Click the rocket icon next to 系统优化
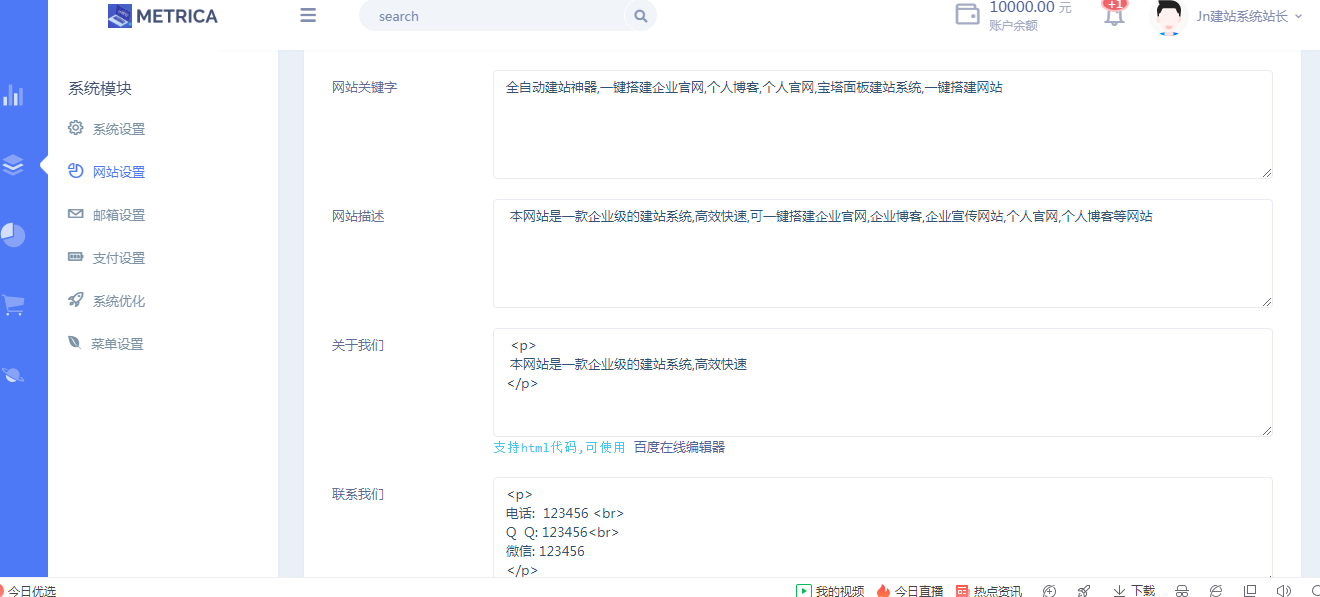Viewport: 1320px width, 597px height. tap(76, 300)
